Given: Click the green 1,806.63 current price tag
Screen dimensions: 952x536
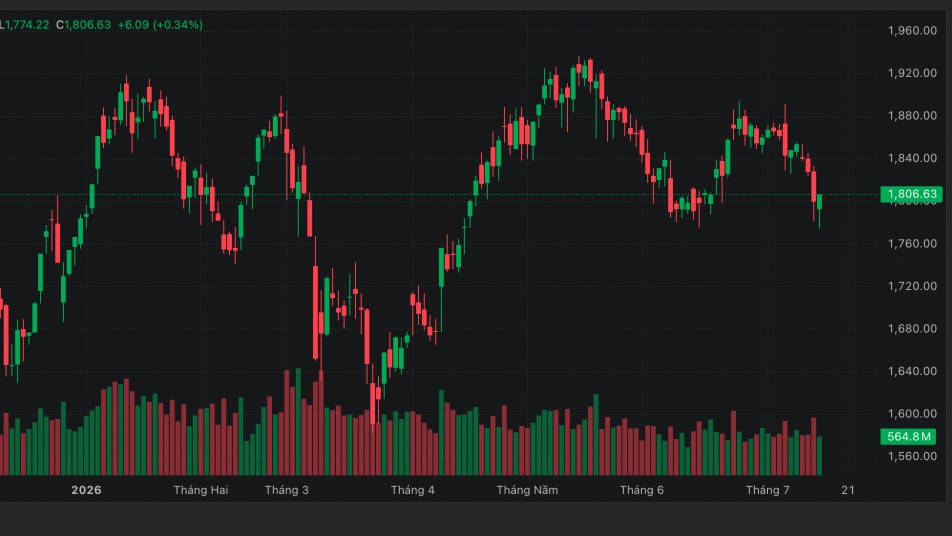Looking at the screenshot, I should click(911, 194).
